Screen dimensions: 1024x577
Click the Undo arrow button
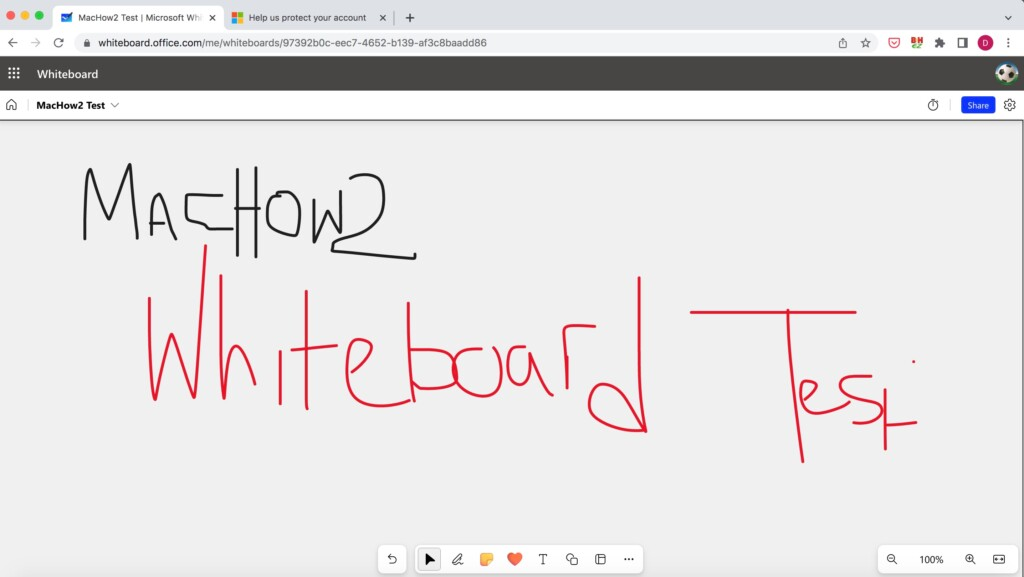click(x=392, y=559)
